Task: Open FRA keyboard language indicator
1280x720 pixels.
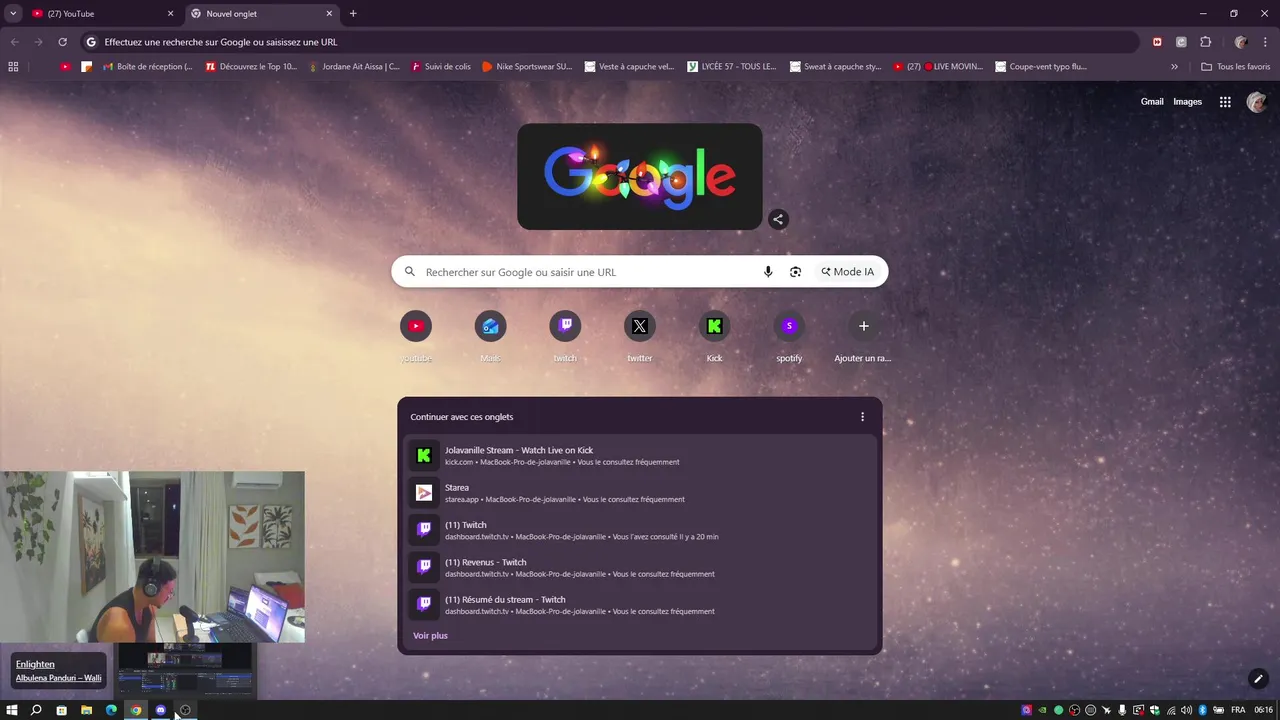Action: [1238, 710]
